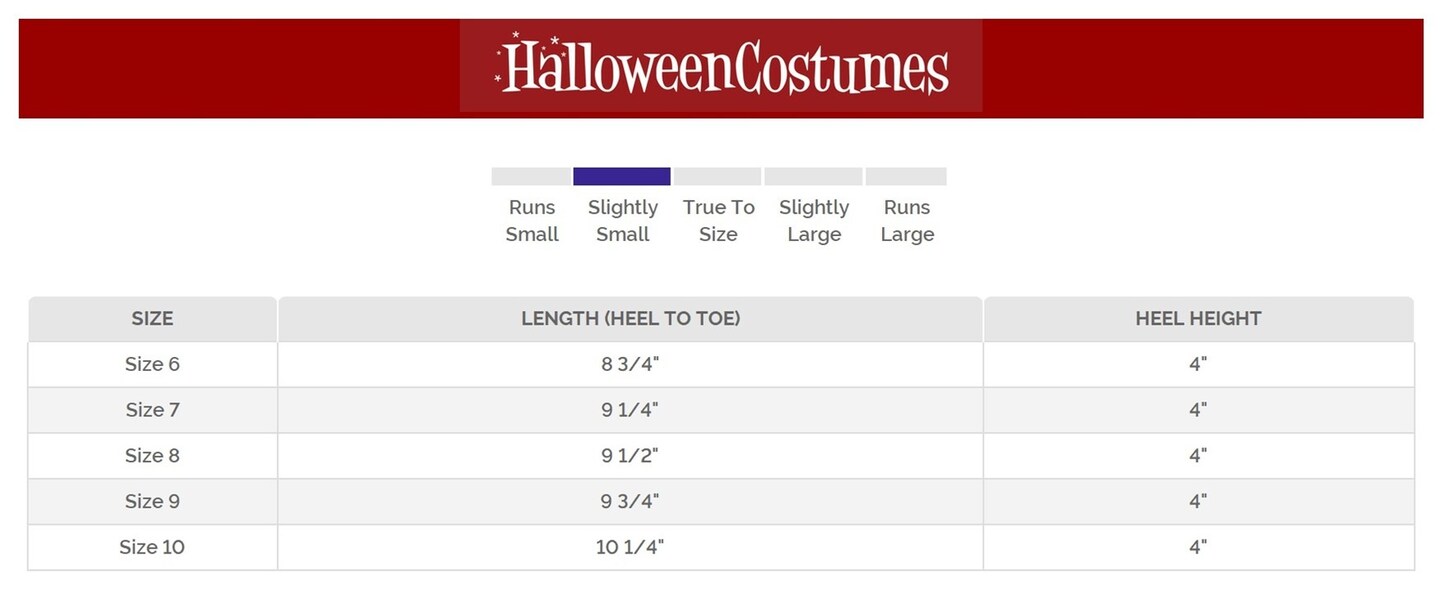Select the Size 9 row label

click(x=152, y=502)
